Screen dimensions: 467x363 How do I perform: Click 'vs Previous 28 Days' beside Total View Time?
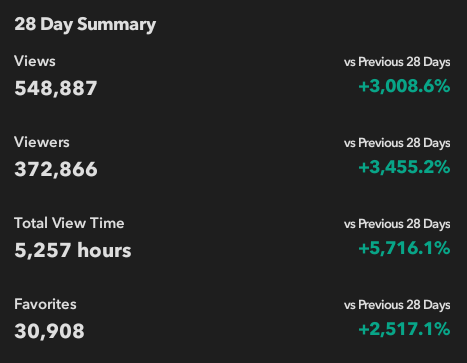point(397,224)
